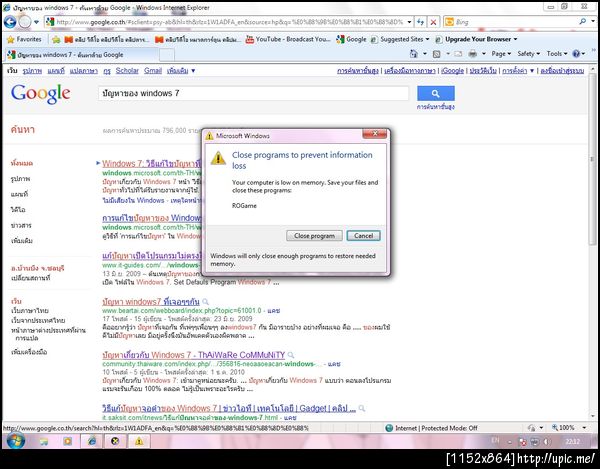
Task: Click the Google logo
Action: pos(41,93)
